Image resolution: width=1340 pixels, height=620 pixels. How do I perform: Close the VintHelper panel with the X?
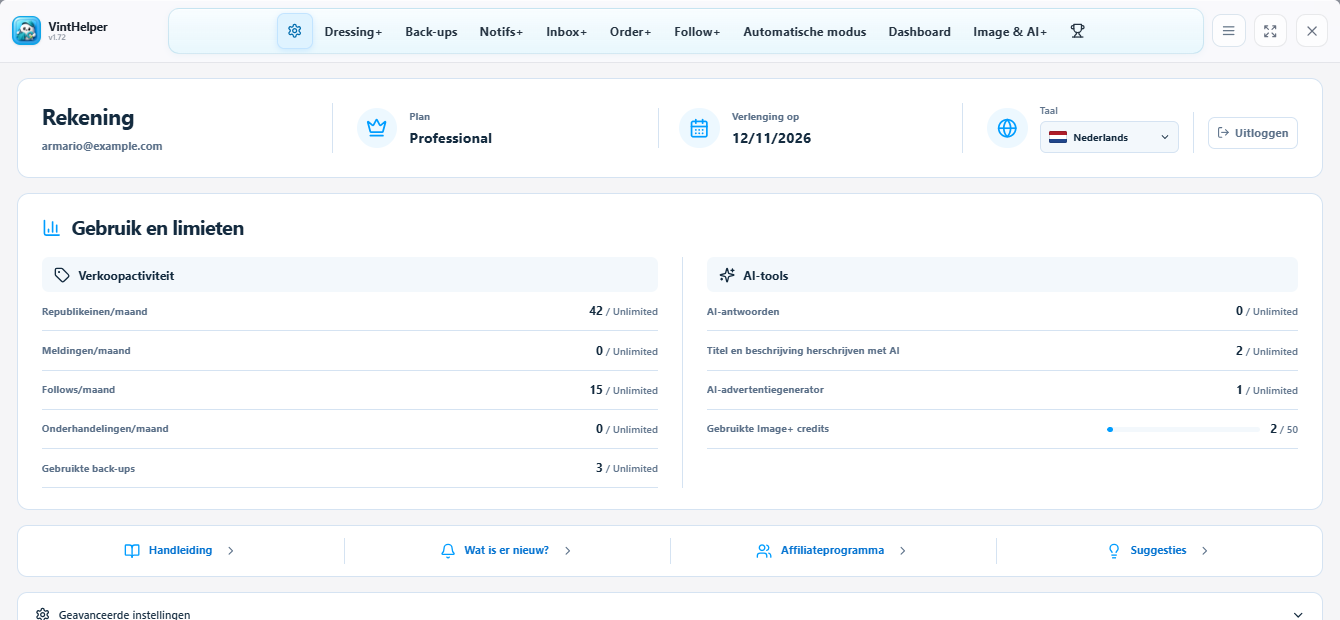coord(1312,31)
